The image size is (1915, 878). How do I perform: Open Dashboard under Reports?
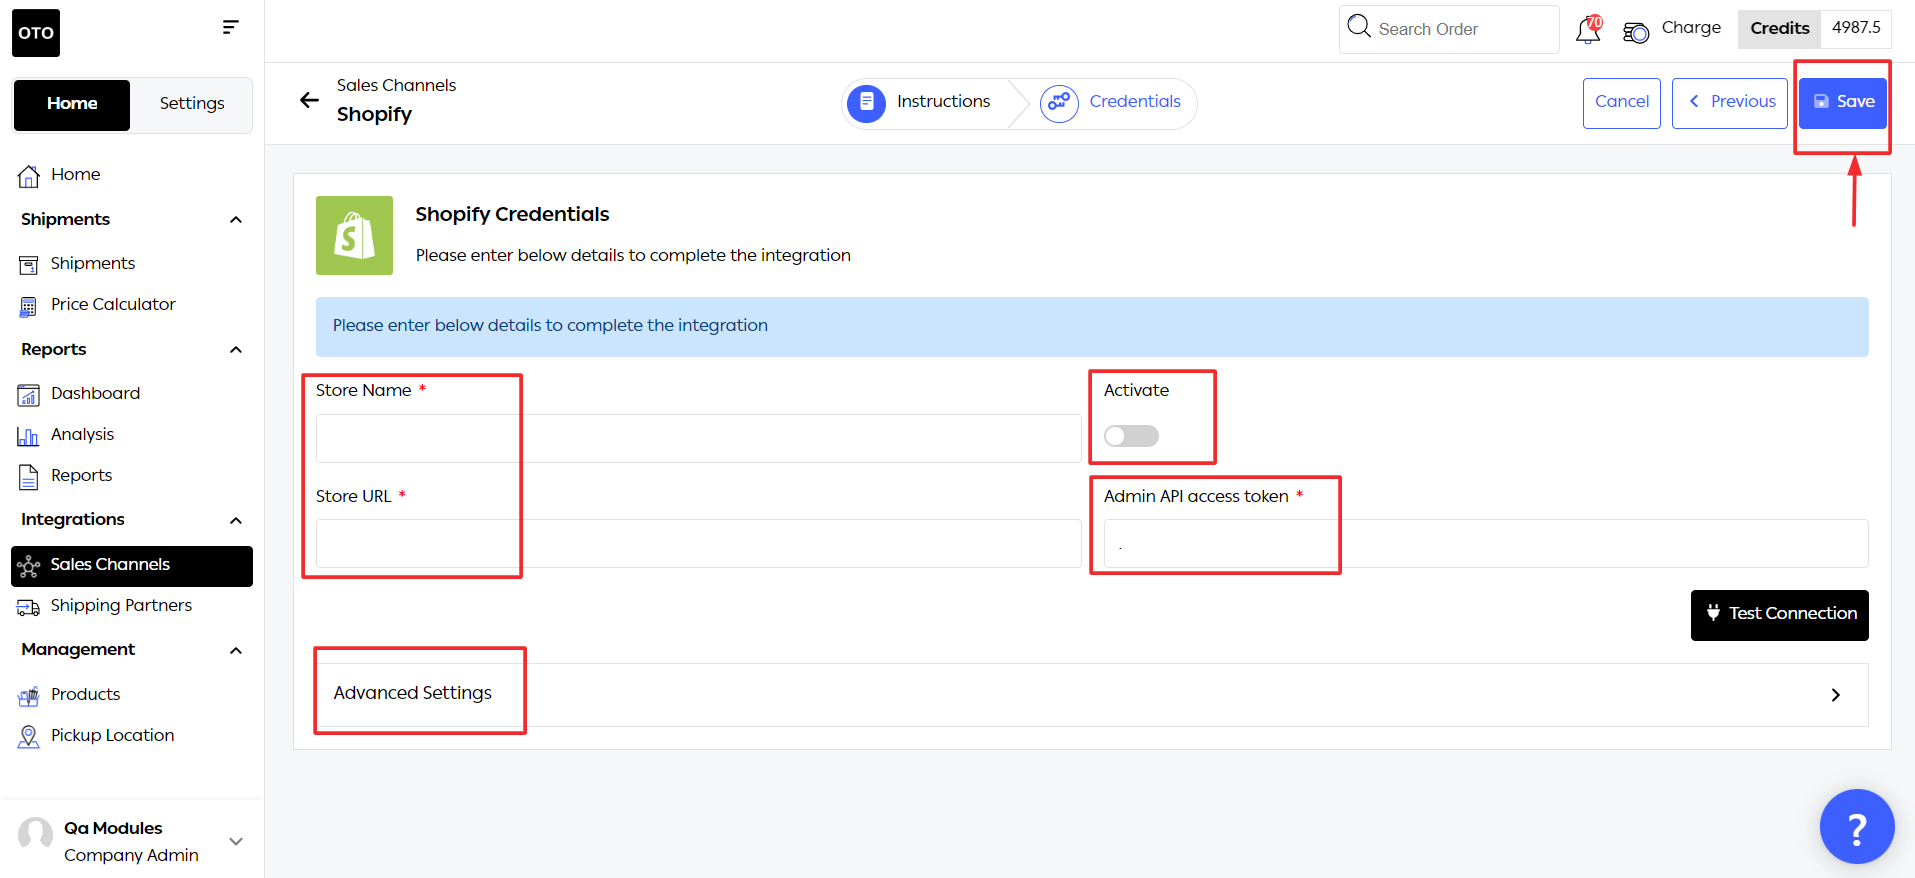click(x=95, y=394)
